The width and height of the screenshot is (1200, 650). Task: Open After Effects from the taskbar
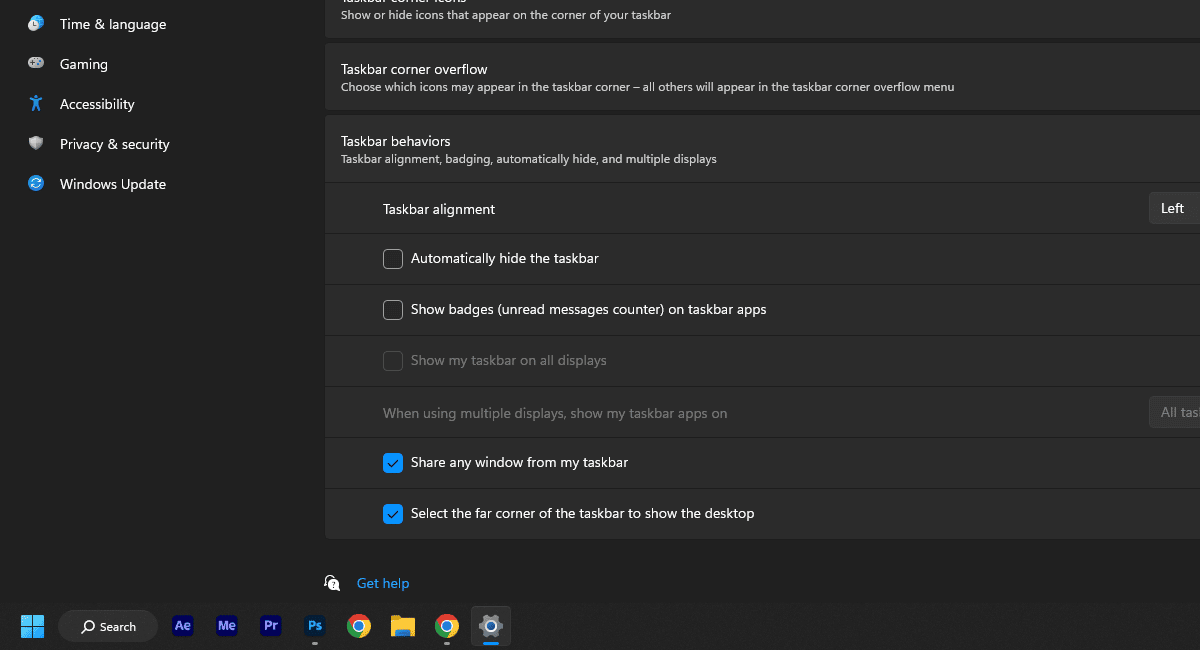point(183,626)
